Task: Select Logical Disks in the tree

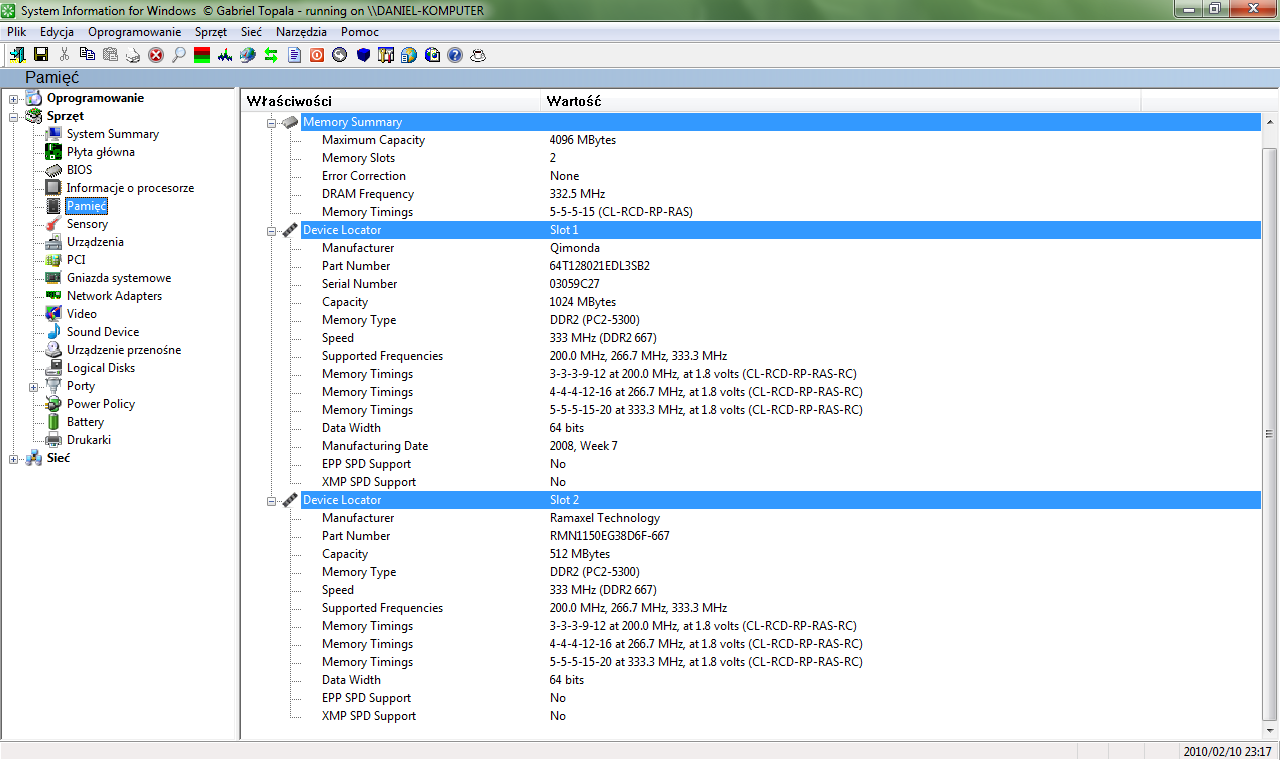Action: pyautogui.click(x=100, y=368)
